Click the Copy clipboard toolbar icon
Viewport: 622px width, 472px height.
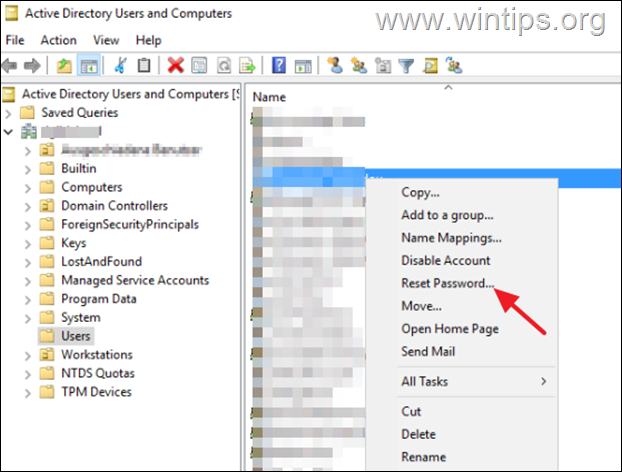tap(144, 65)
